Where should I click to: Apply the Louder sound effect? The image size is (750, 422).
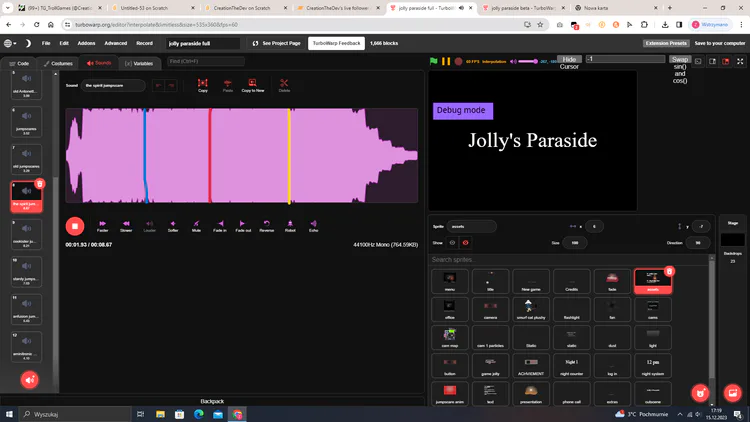(x=149, y=226)
